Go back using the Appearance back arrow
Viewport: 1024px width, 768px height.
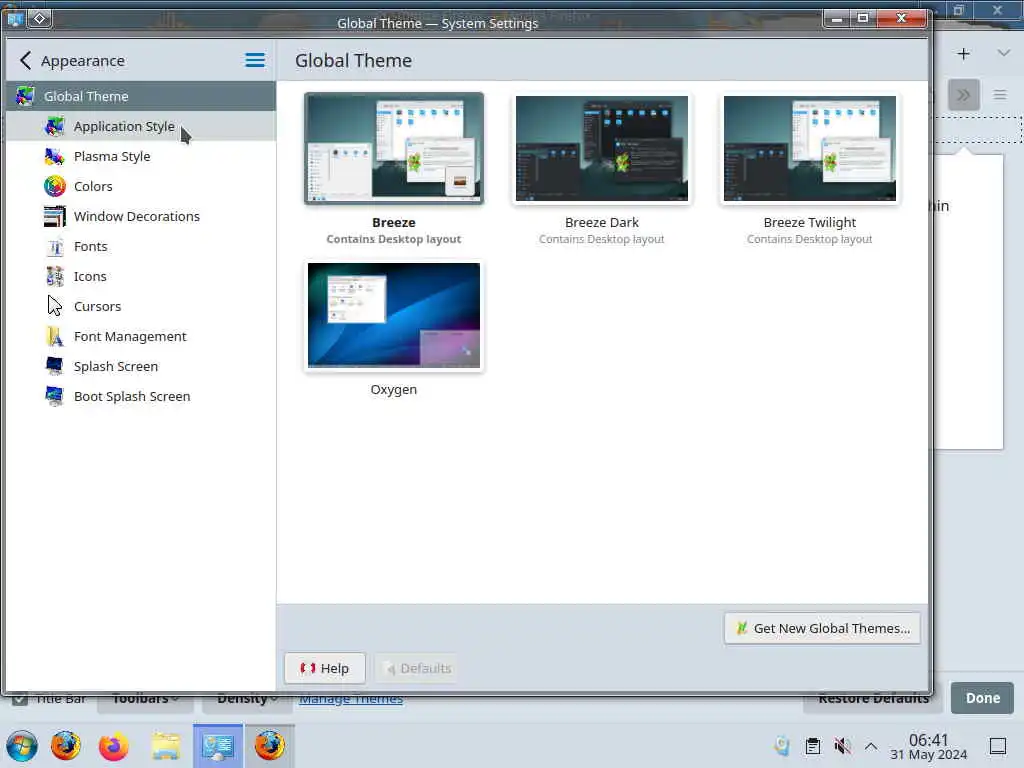tap(25, 61)
